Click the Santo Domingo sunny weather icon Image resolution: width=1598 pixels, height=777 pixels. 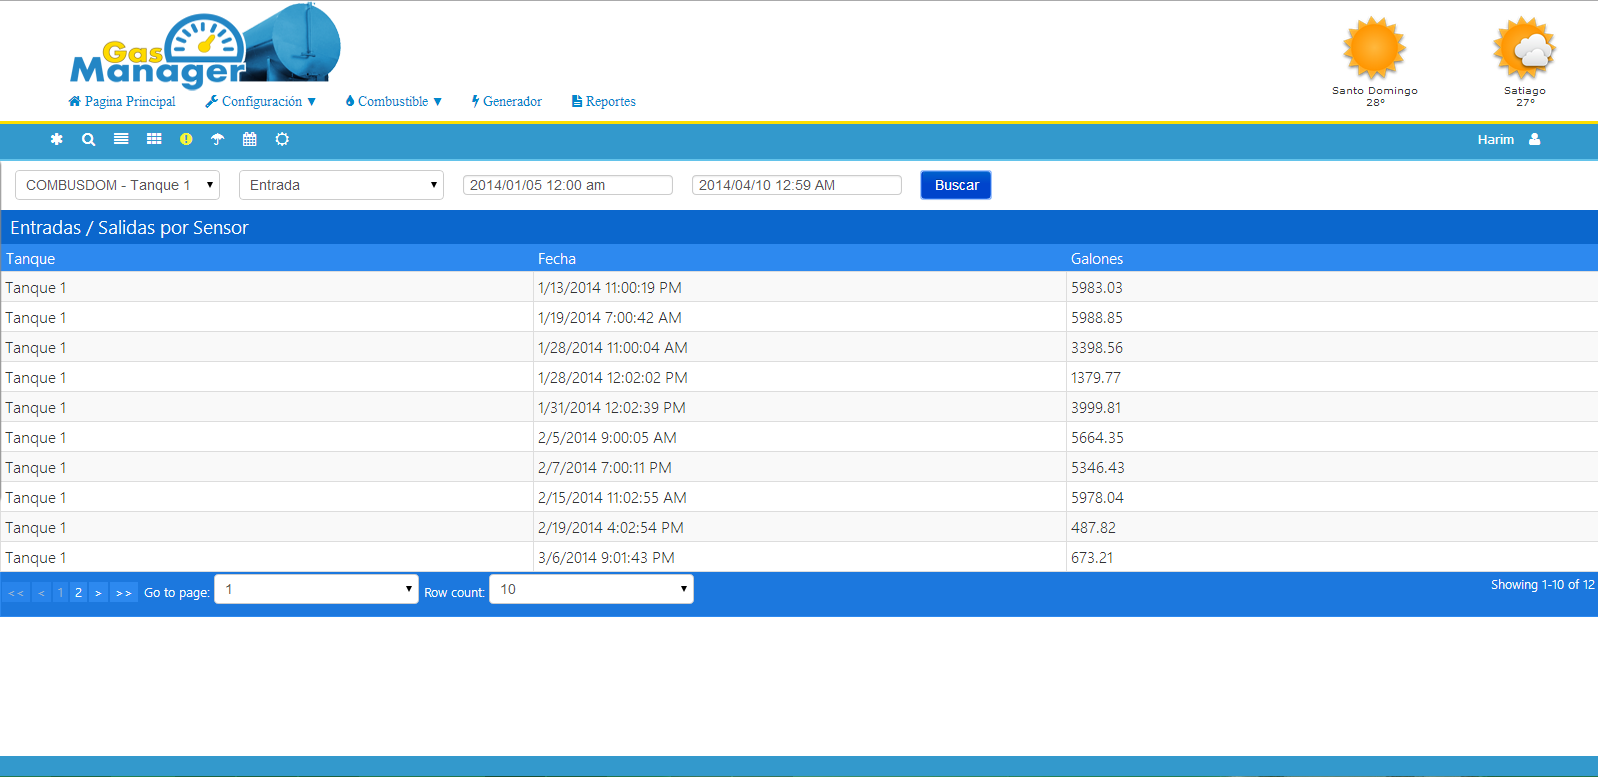(x=1374, y=48)
